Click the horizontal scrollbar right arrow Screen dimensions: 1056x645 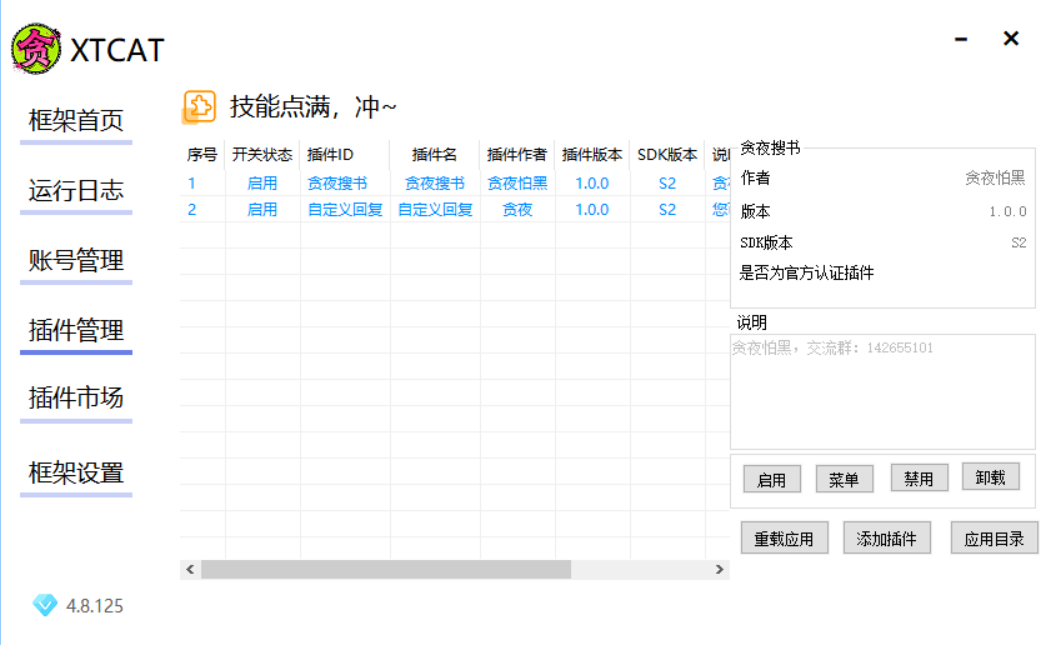(x=719, y=569)
